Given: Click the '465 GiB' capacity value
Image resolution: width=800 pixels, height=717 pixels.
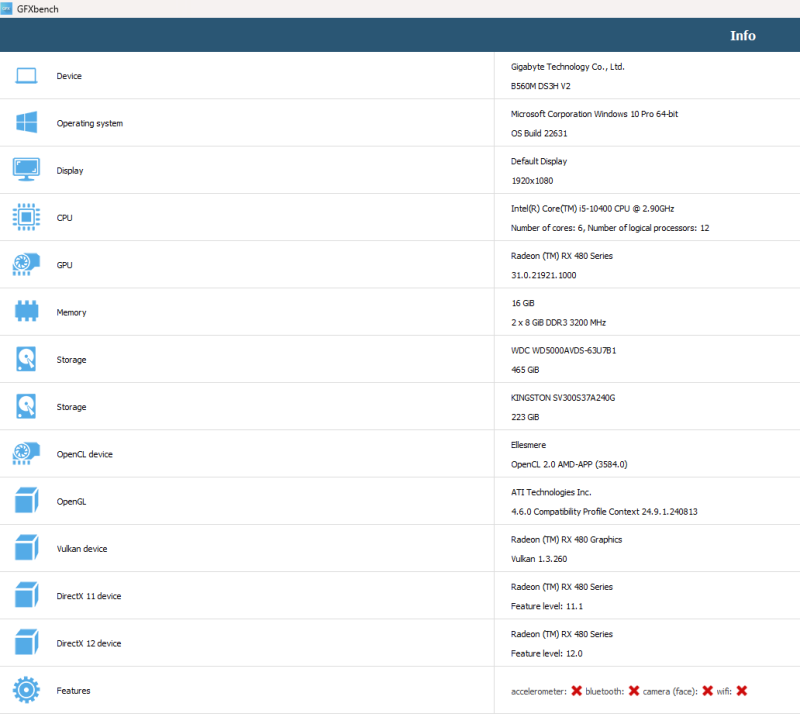Looking at the screenshot, I should [525, 370].
